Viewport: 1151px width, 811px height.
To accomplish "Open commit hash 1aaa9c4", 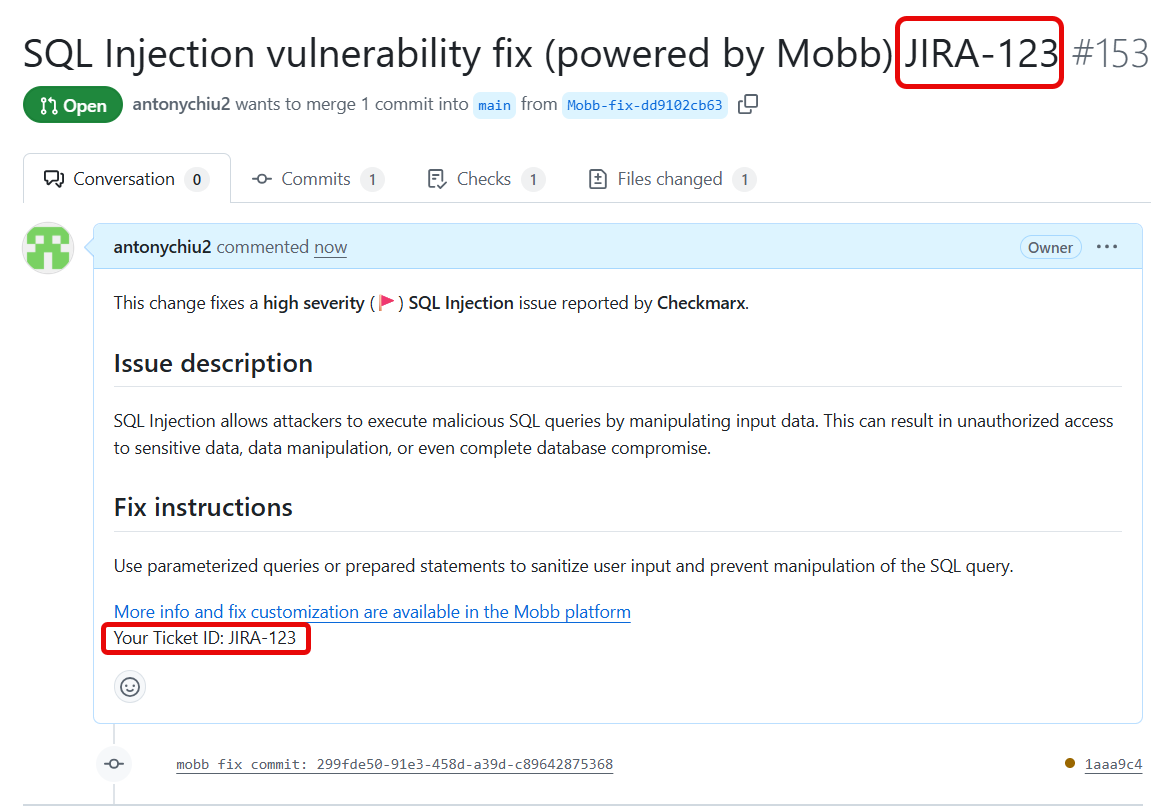I will (1112, 764).
